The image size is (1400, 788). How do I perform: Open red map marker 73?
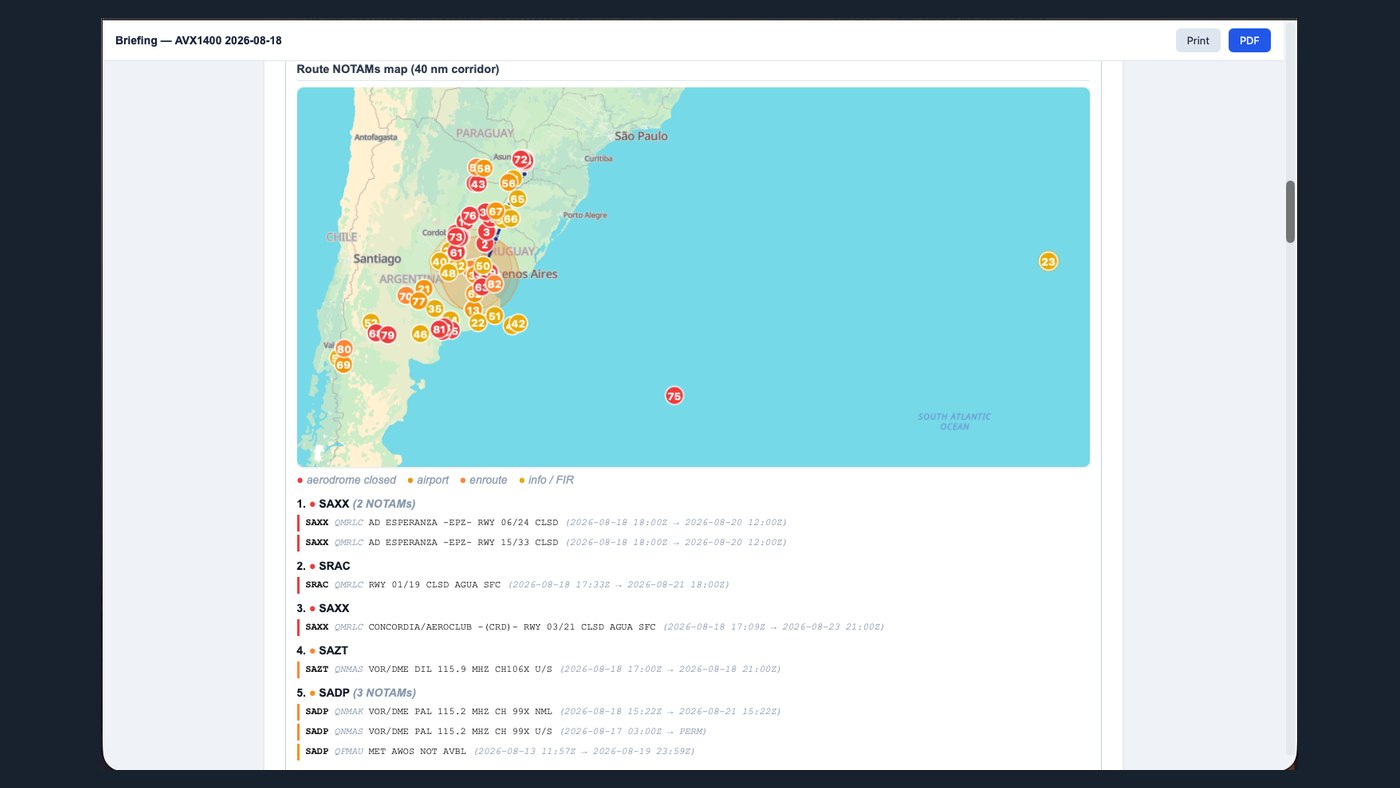456,237
